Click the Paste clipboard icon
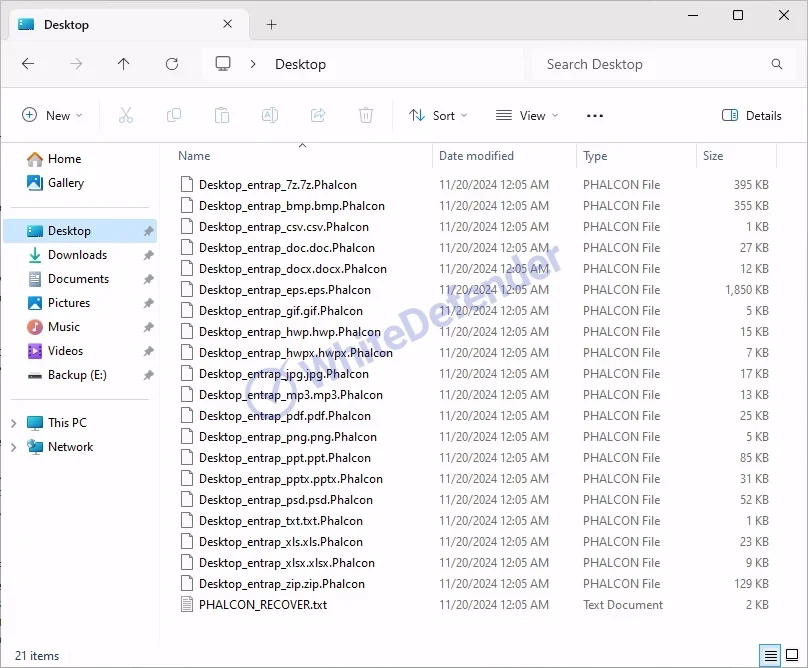 click(222, 115)
